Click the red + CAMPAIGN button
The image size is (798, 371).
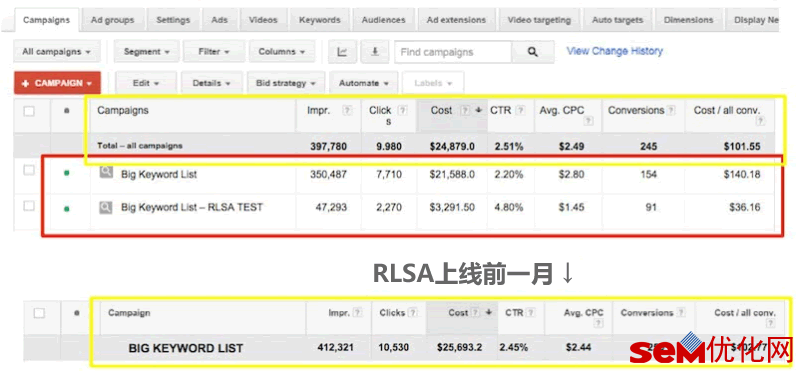pyautogui.click(x=57, y=83)
